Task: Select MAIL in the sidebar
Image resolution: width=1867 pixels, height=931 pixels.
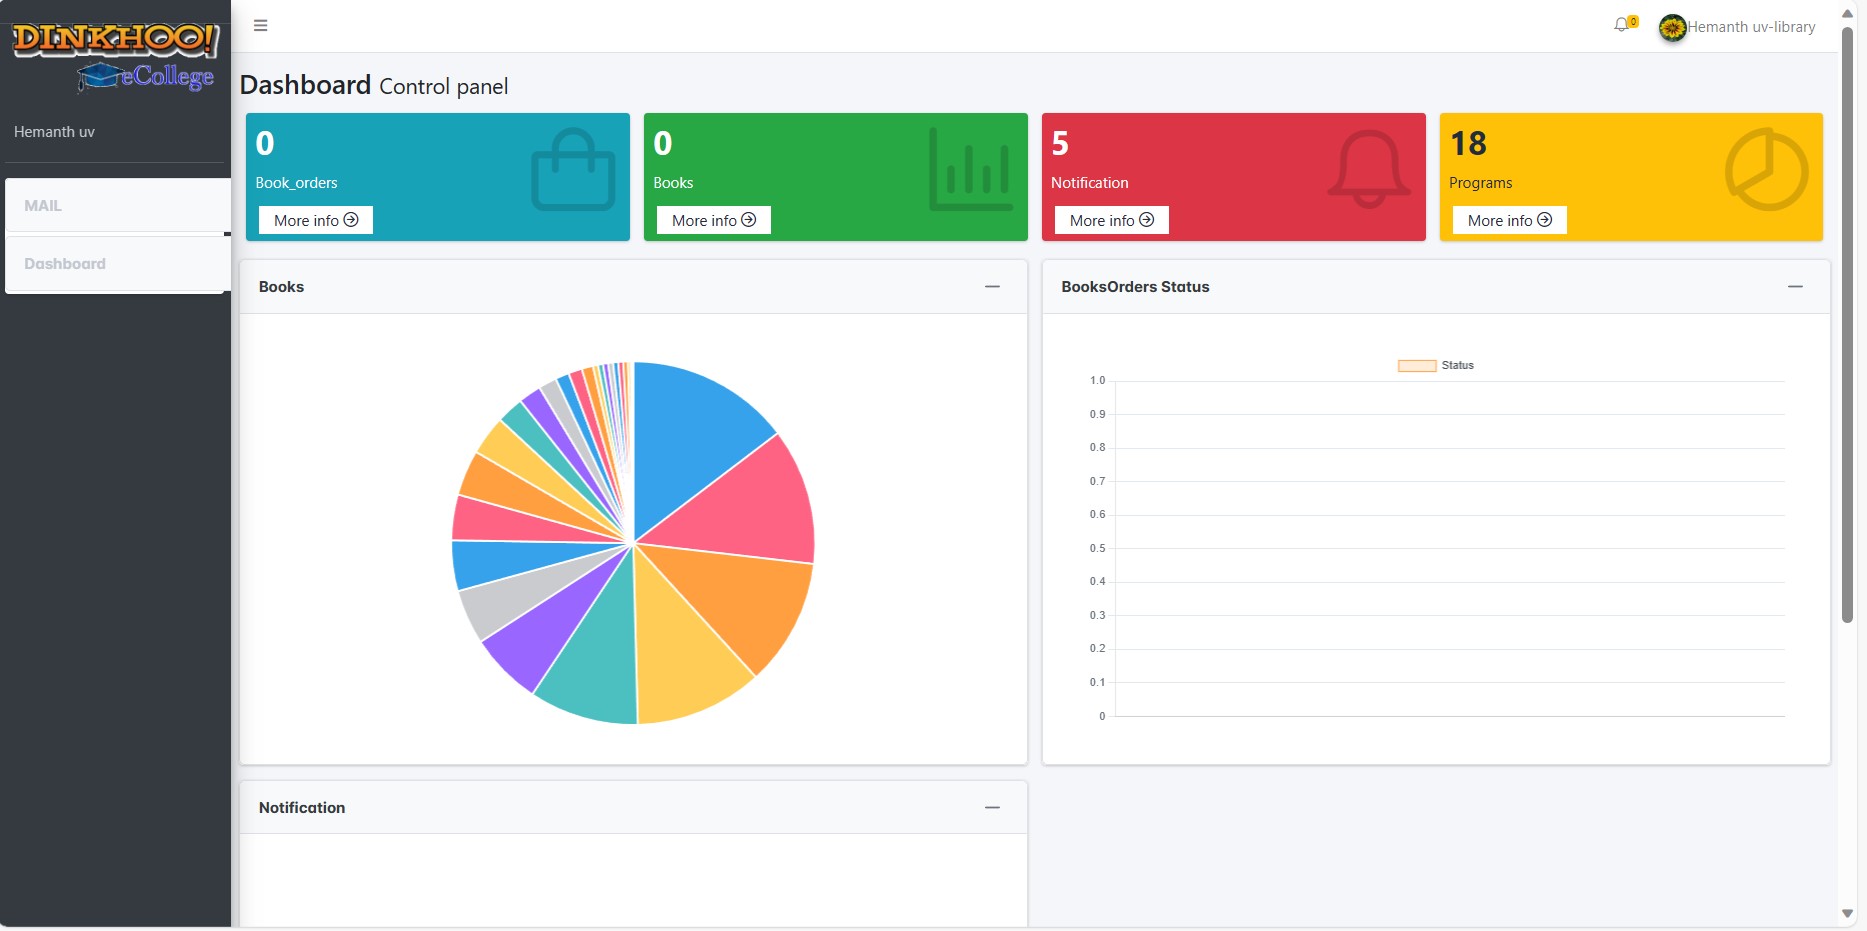Action: click(x=118, y=205)
